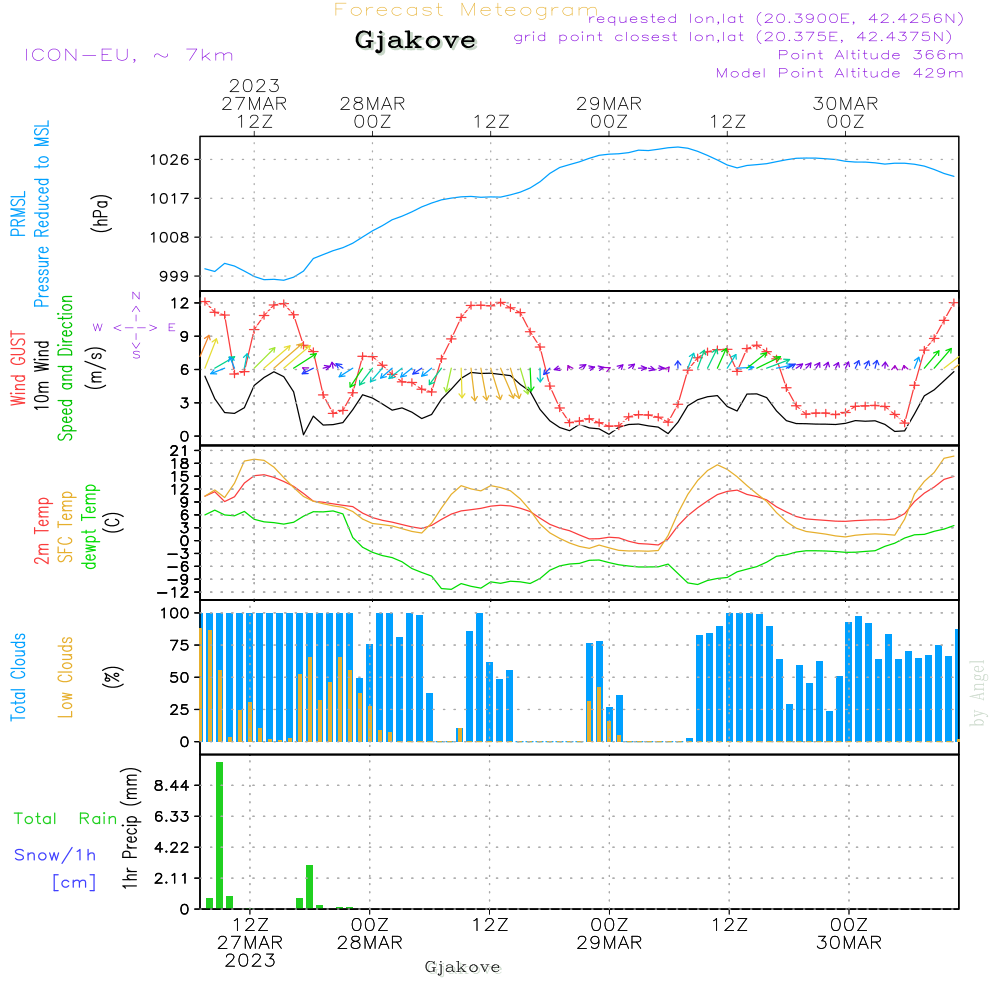Click the '(C)' temperature unit label
This screenshot has width=1000, height=1000.
(x=113, y=523)
